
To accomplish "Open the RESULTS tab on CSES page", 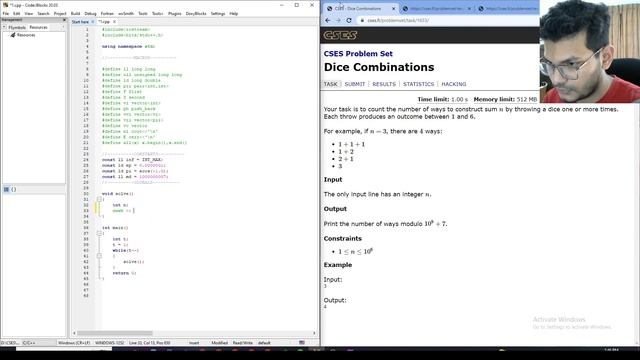I will [x=384, y=84].
